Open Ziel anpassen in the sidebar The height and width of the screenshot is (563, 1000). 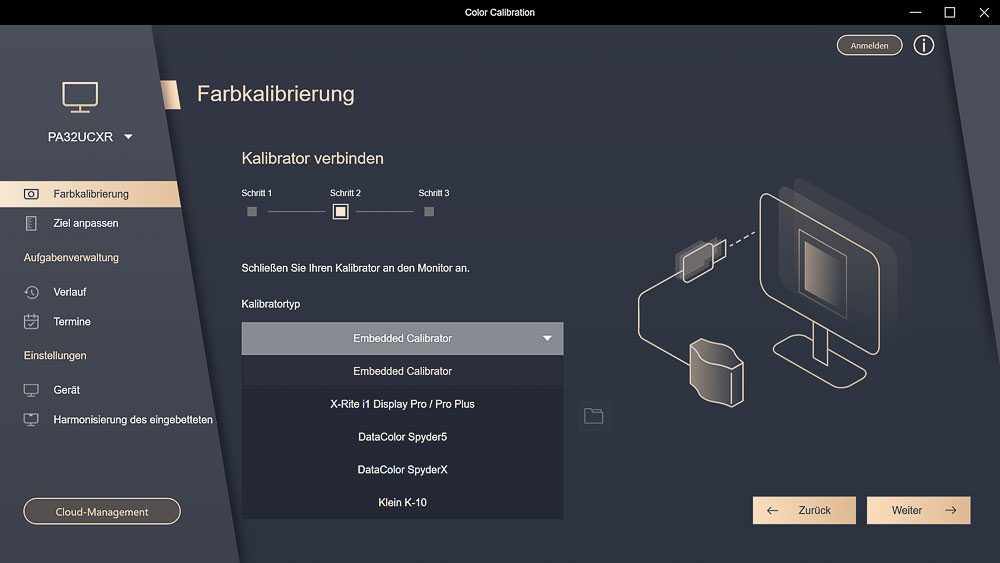tap(85, 223)
